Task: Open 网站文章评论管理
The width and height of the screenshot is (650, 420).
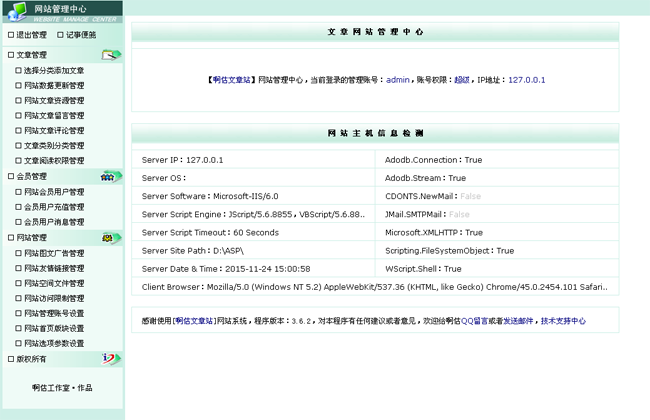Action: pyautogui.click(x=54, y=131)
